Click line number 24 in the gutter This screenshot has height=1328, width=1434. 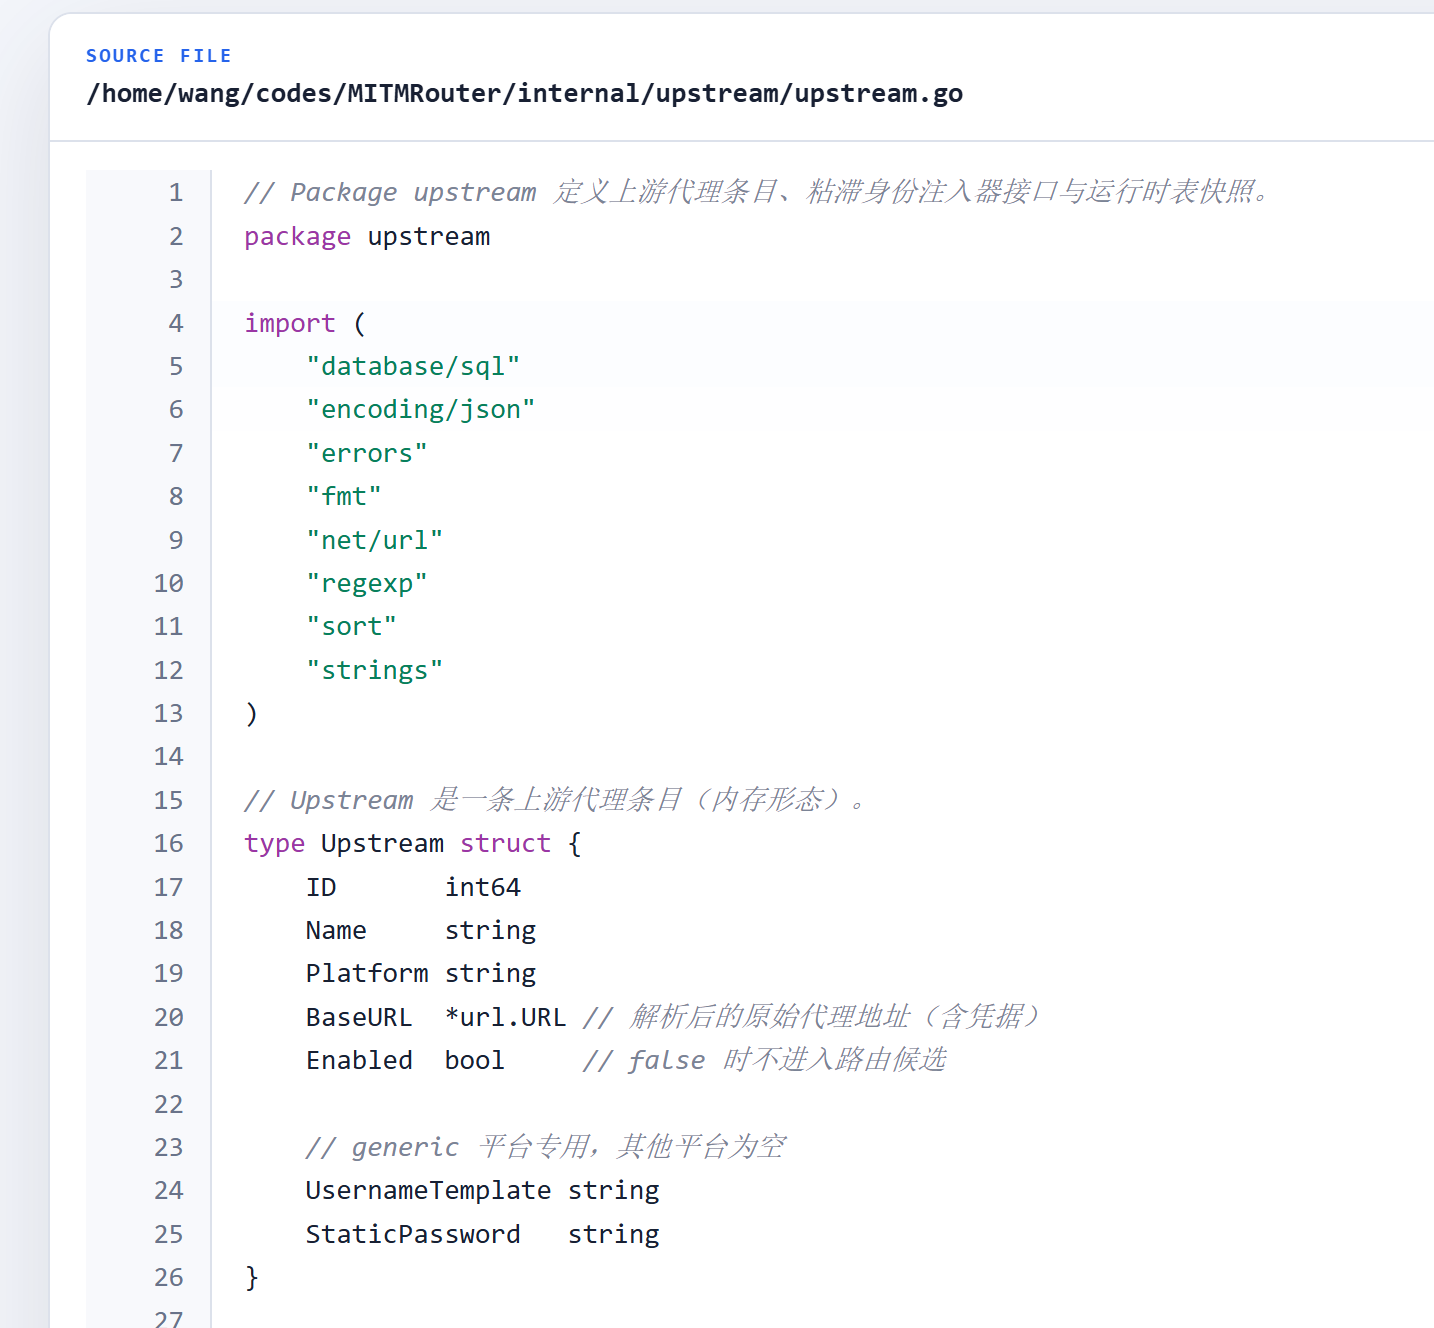point(169,1190)
